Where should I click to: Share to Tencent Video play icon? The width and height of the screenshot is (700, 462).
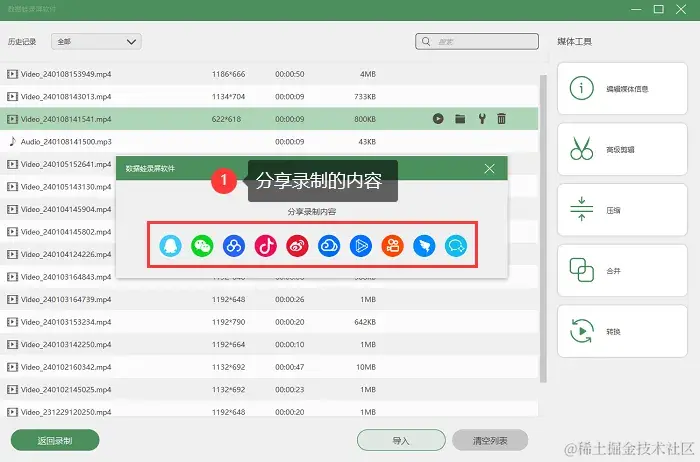click(361, 246)
